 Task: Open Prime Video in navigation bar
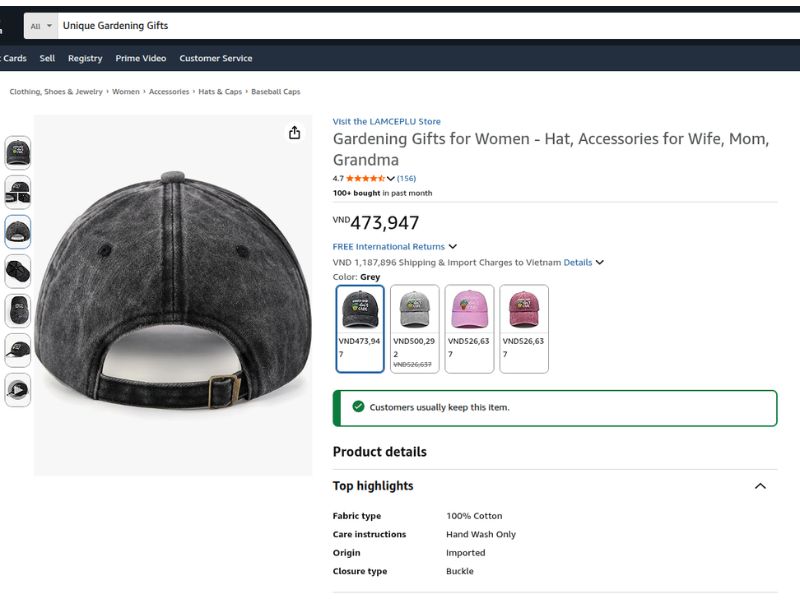[141, 58]
